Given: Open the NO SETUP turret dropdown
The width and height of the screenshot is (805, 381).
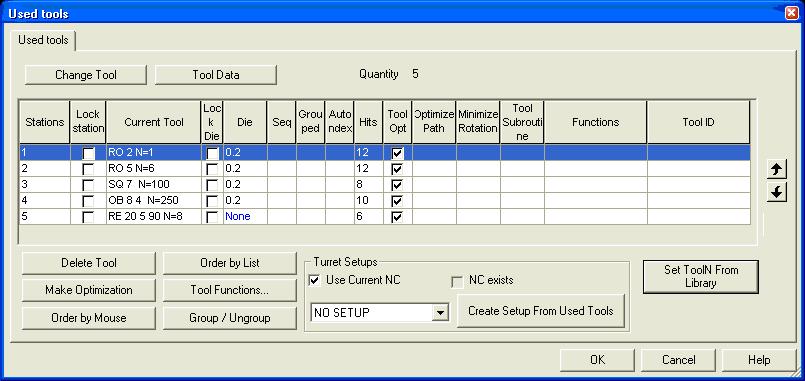Looking at the screenshot, I should pyautogui.click(x=439, y=312).
